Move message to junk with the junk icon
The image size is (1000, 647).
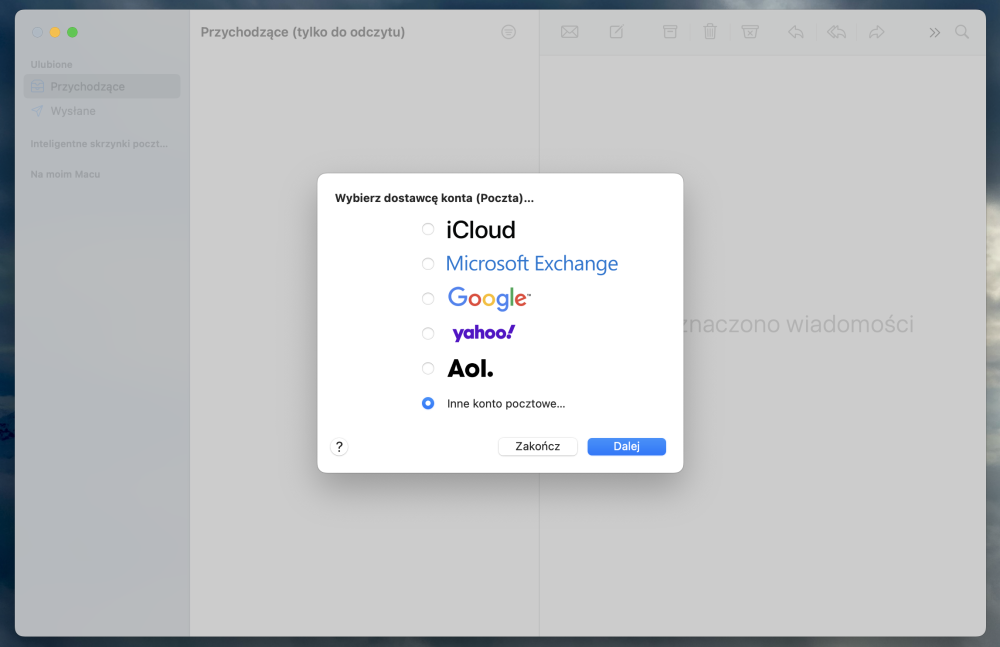click(750, 32)
